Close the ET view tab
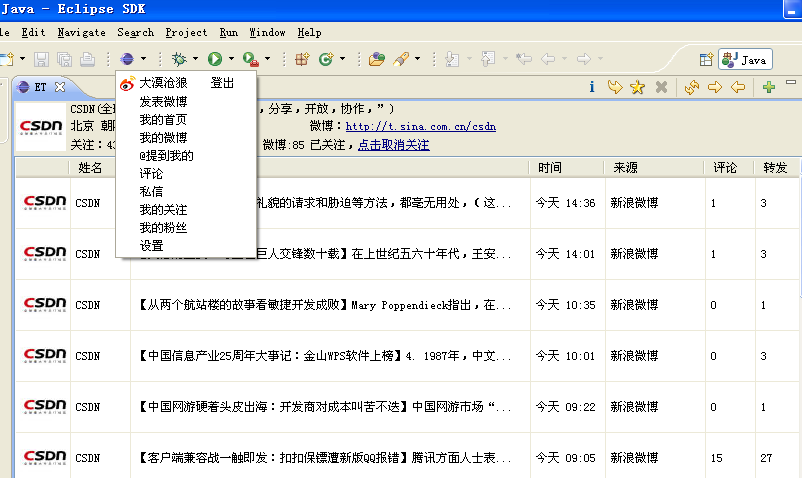 click(60, 87)
